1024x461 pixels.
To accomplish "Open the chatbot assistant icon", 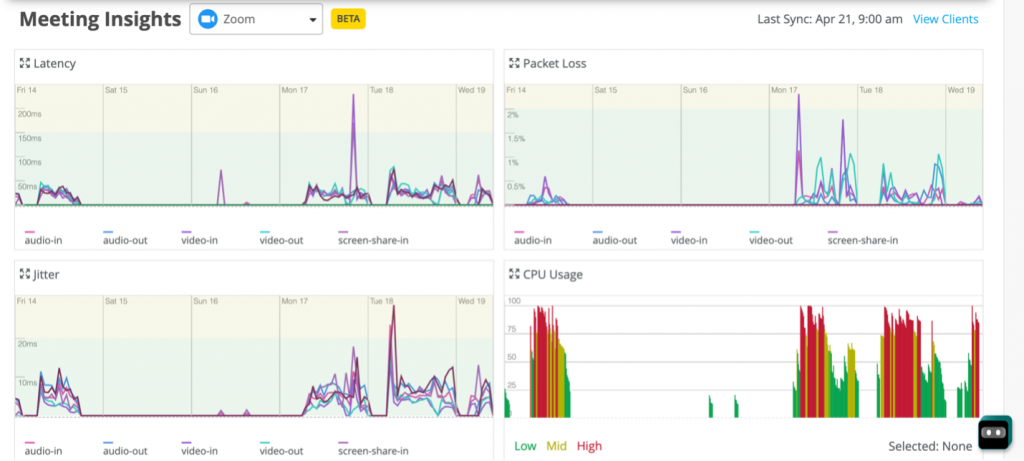I will (995, 432).
